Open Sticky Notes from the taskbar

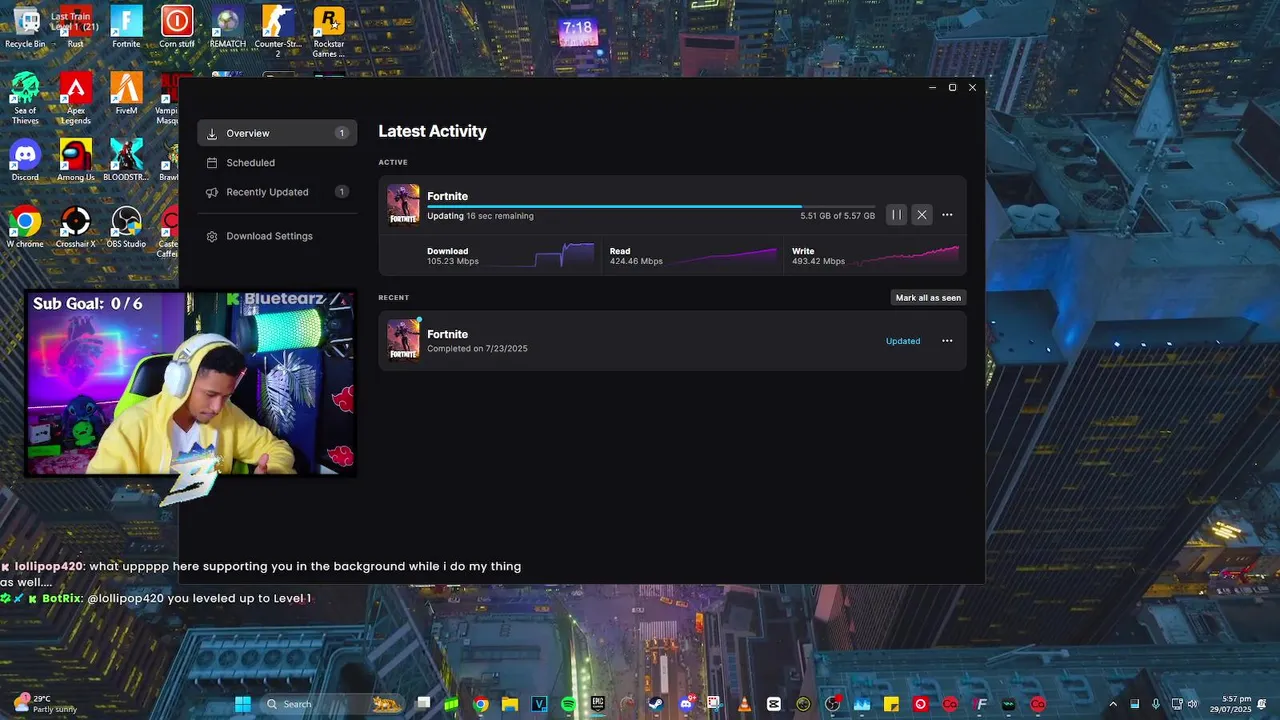coord(891,704)
